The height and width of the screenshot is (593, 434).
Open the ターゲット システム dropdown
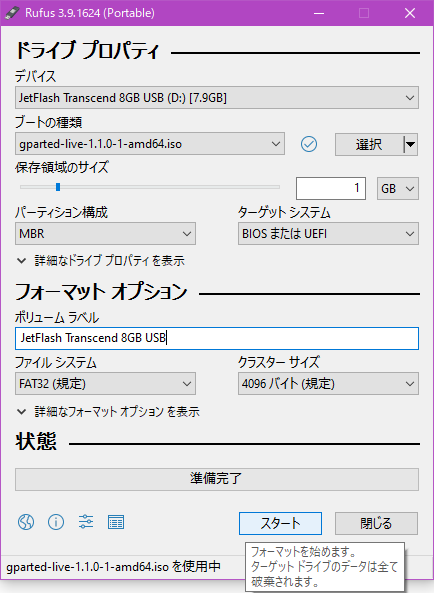(x=328, y=234)
